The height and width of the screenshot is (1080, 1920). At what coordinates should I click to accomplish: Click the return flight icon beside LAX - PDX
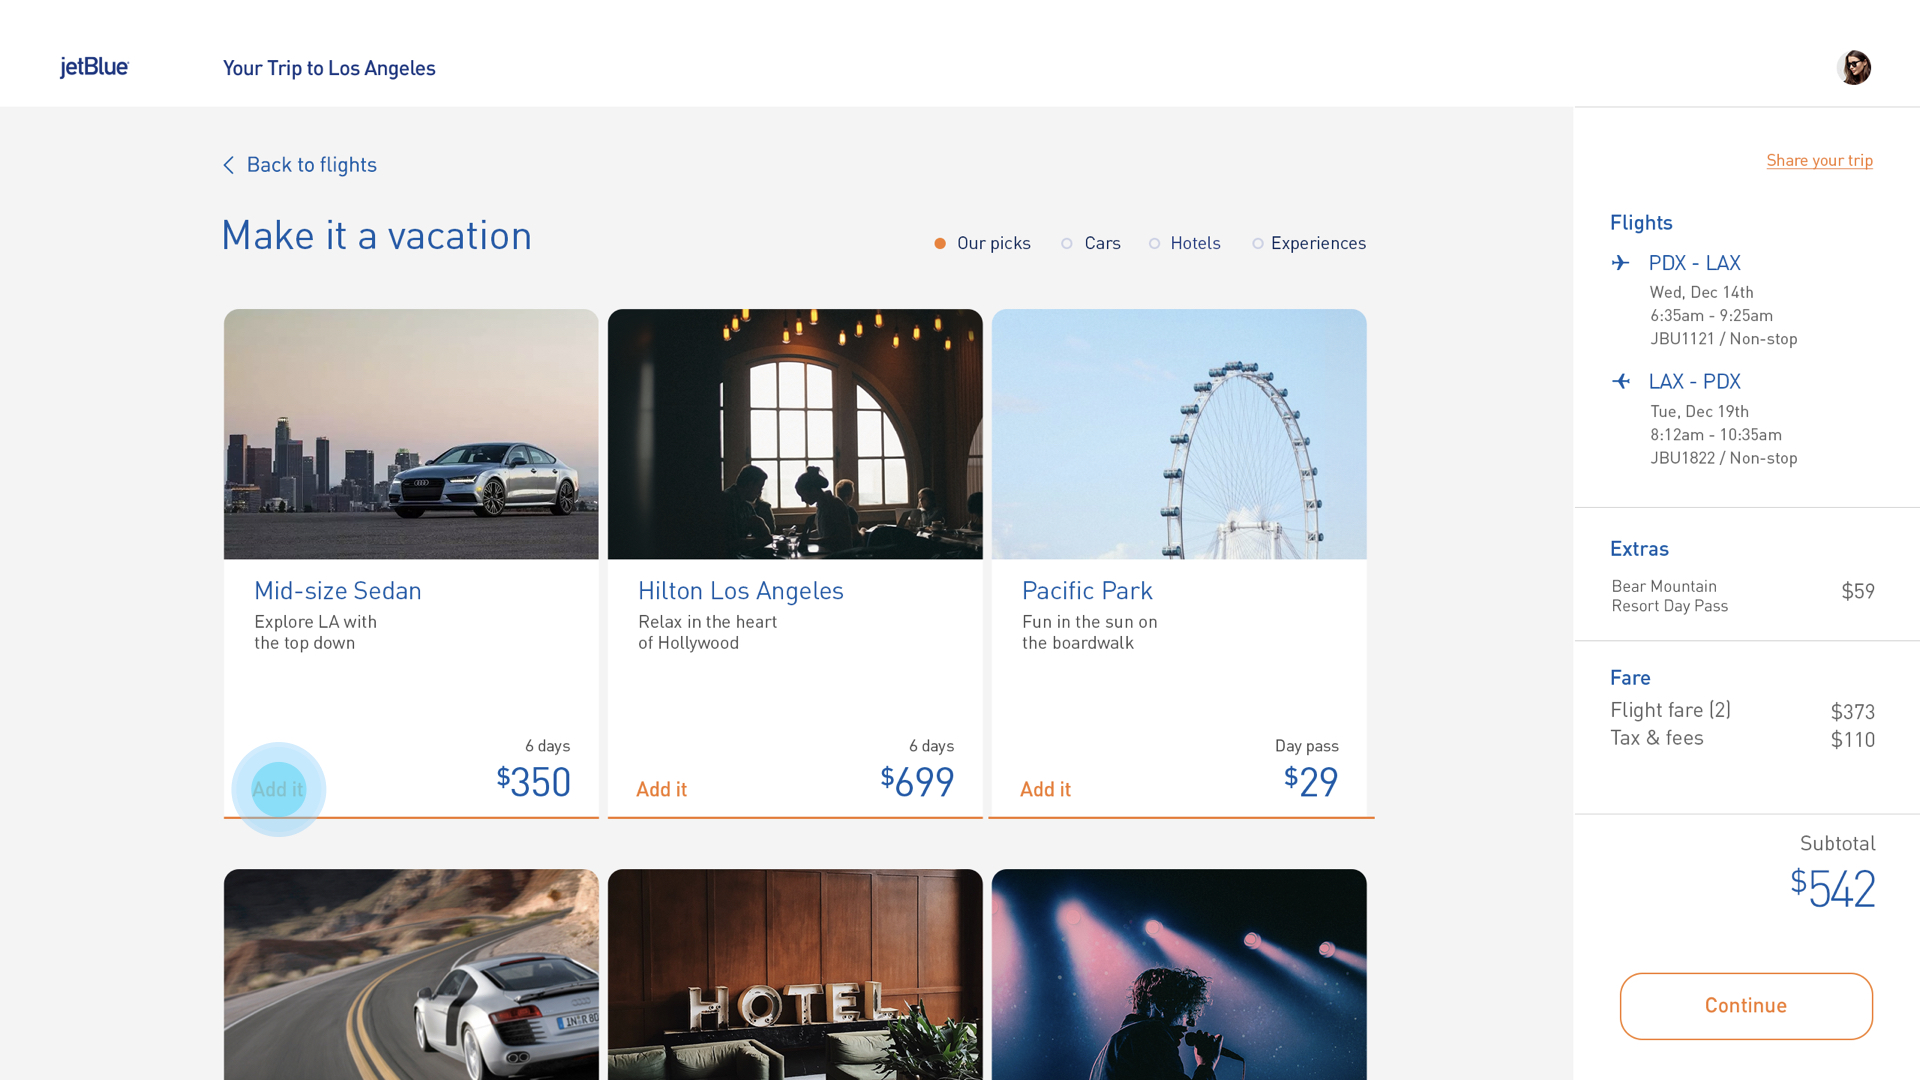[x=1622, y=381]
